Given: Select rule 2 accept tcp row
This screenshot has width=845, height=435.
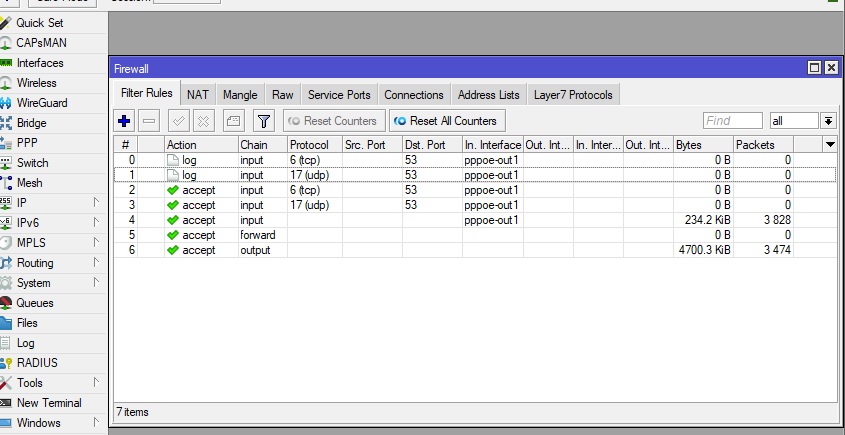Looking at the screenshot, I should (x=475, y=190).
